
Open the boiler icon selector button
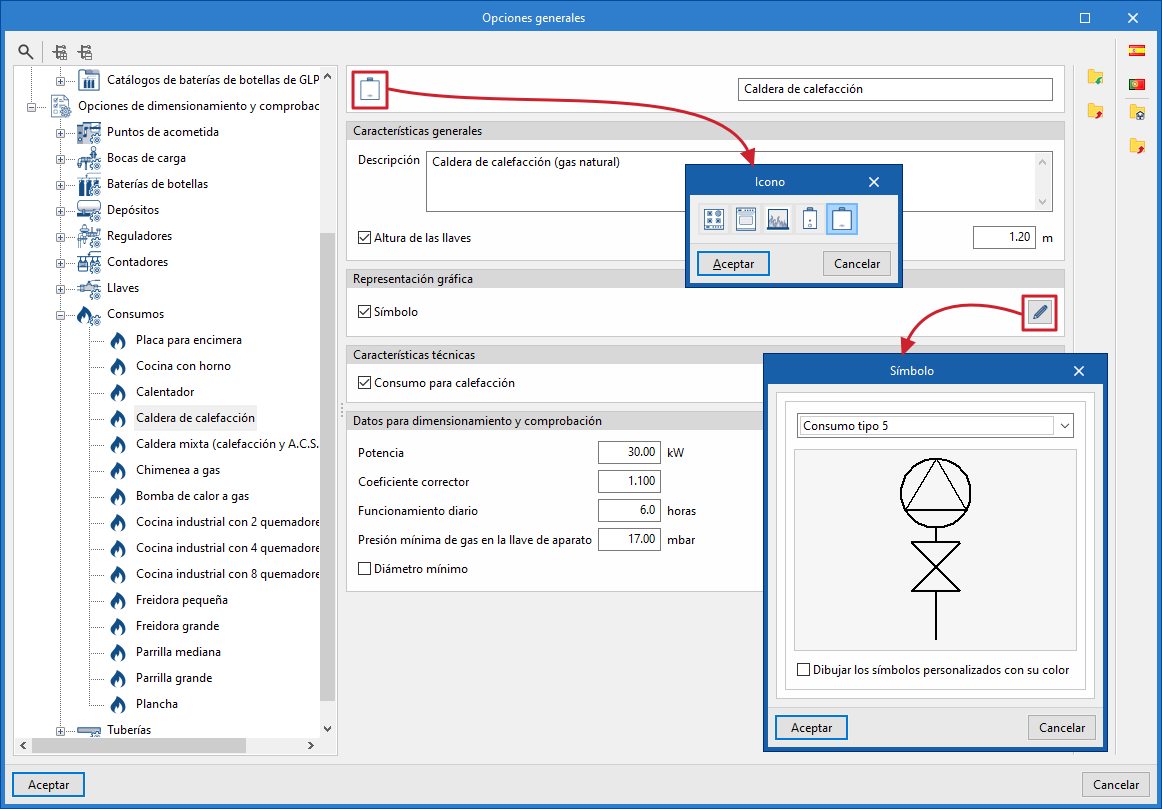(x=371, y=90)
